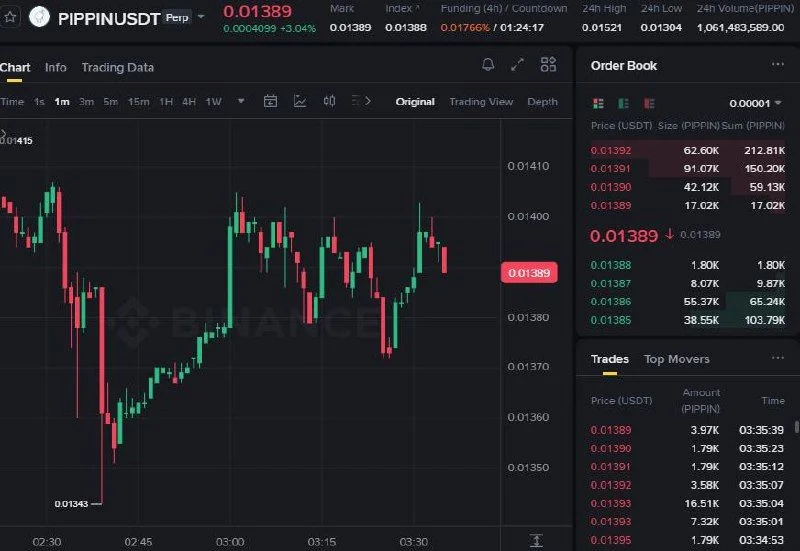Open the chart calendar date picker icon
Image resolution: width=800 pixels, height=551 pixels.
[x=270, y=101]
